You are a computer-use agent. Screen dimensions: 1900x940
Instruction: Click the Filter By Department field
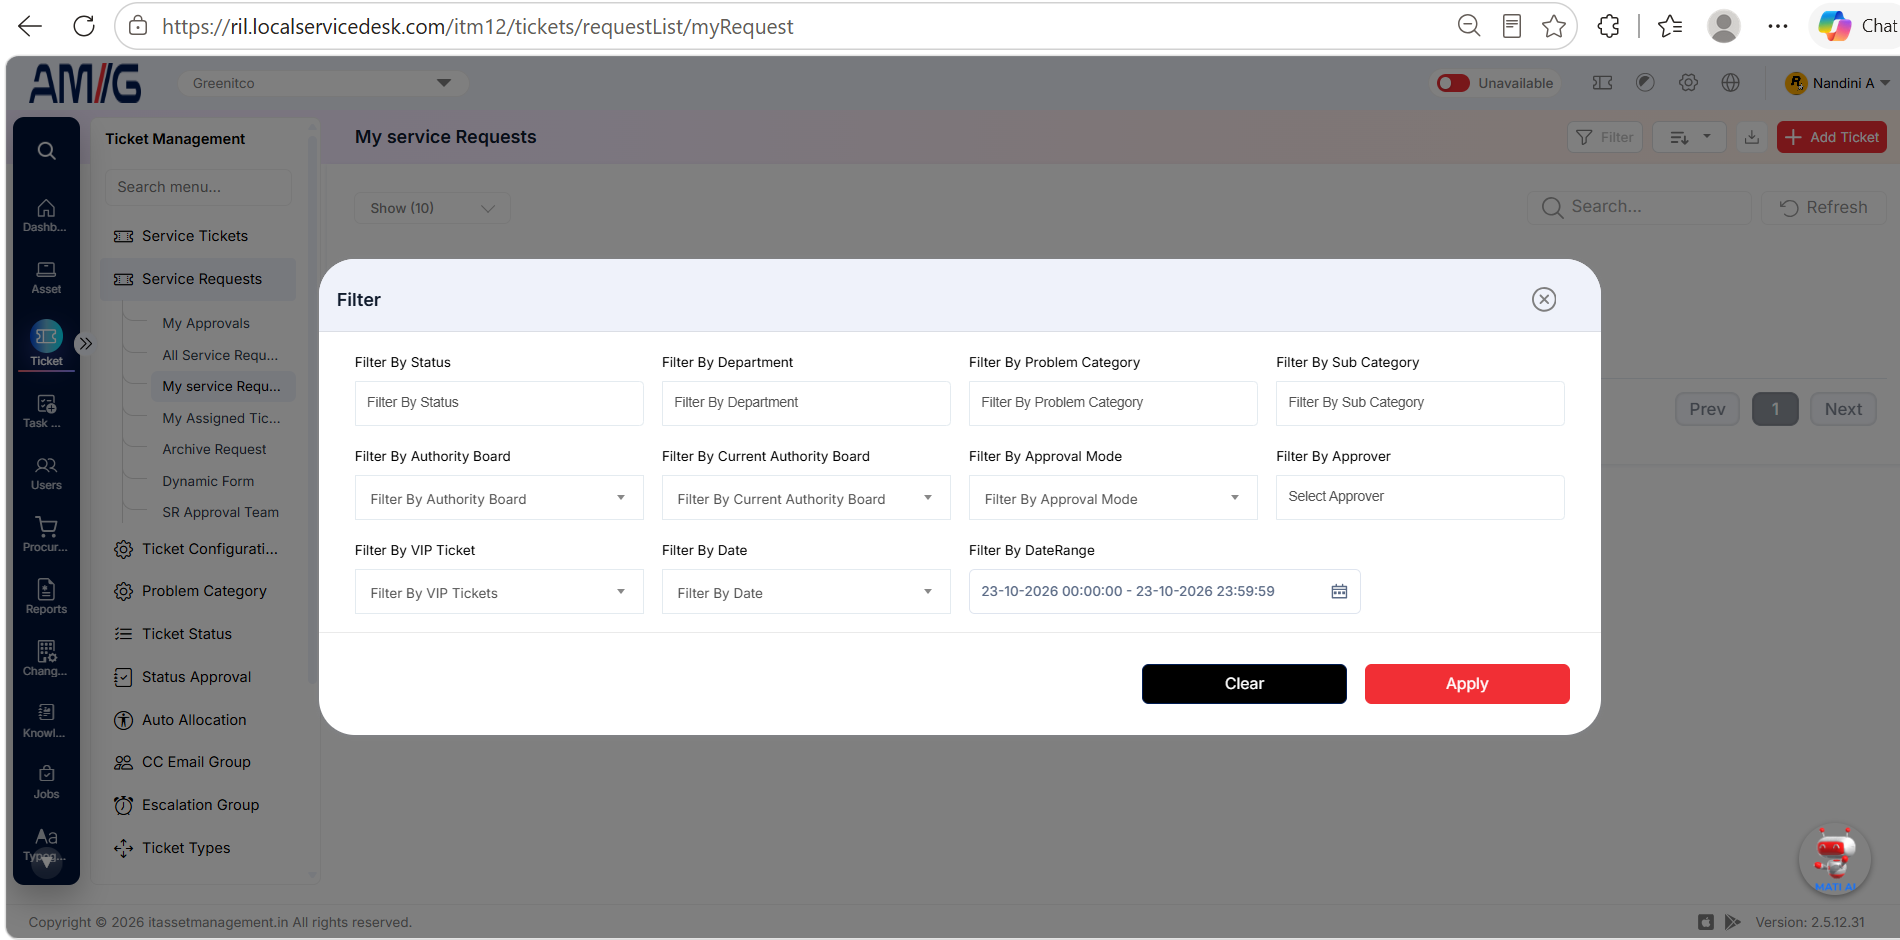click(x=806, y=403)
